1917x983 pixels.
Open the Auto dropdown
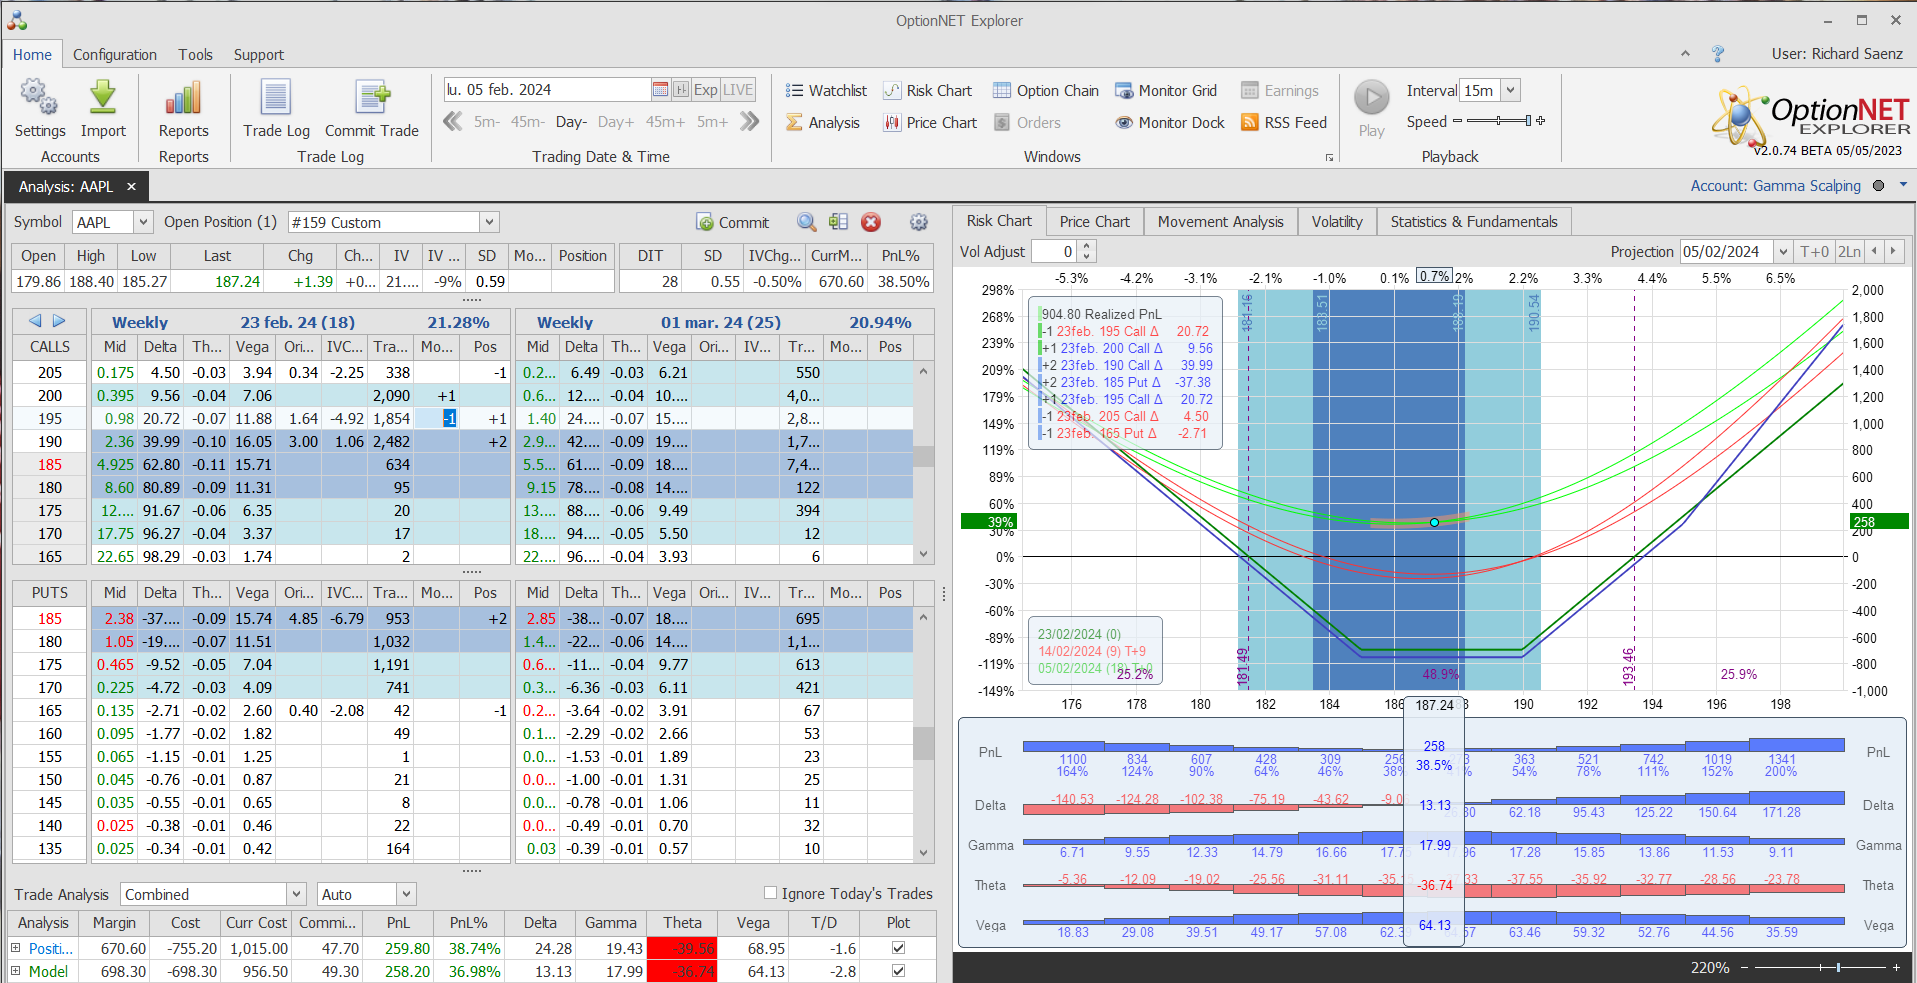[406, 894]
